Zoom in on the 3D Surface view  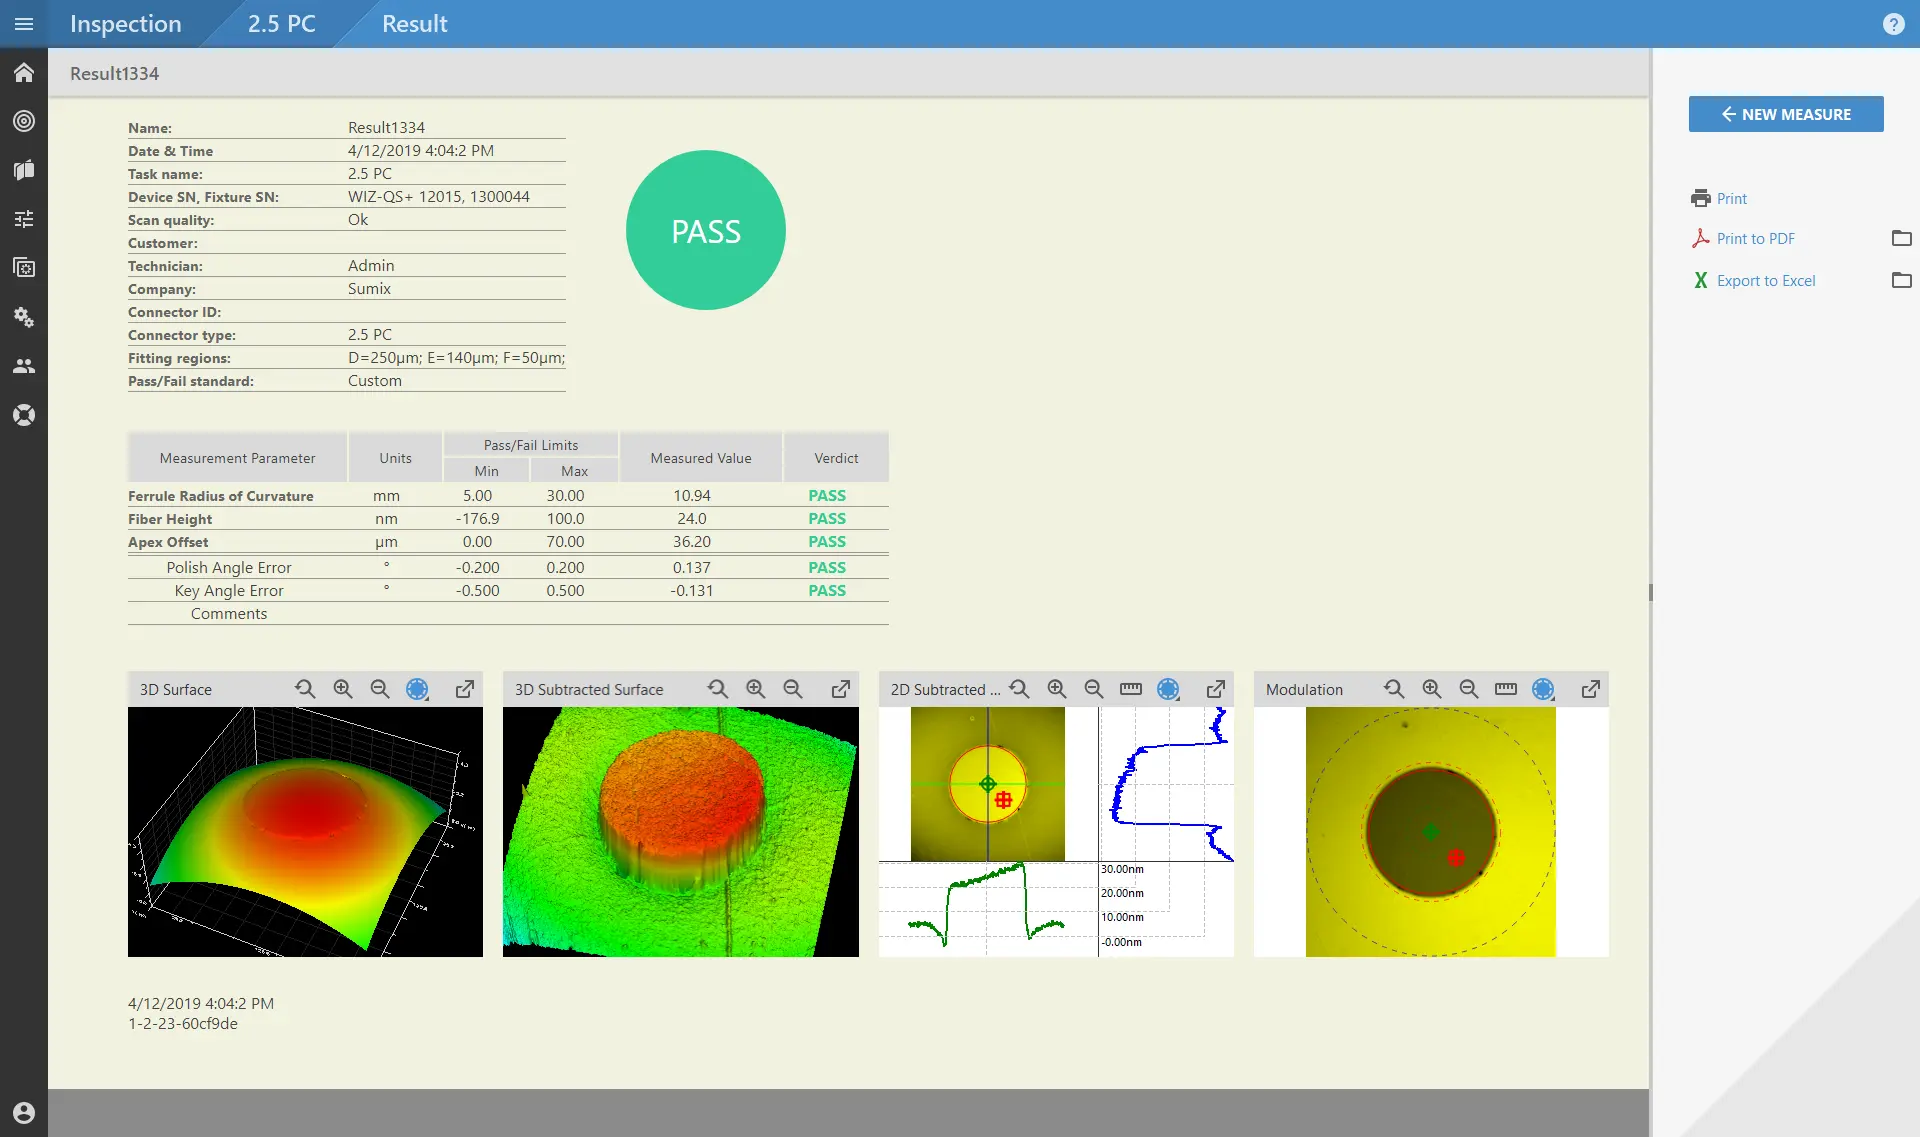(x=342, y=689)
